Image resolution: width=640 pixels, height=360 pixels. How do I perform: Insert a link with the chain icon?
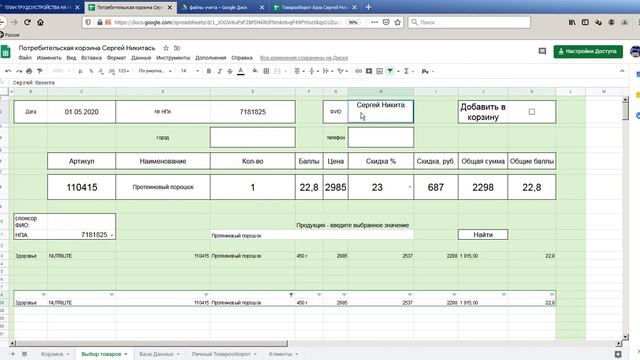(x=358, y=71)
